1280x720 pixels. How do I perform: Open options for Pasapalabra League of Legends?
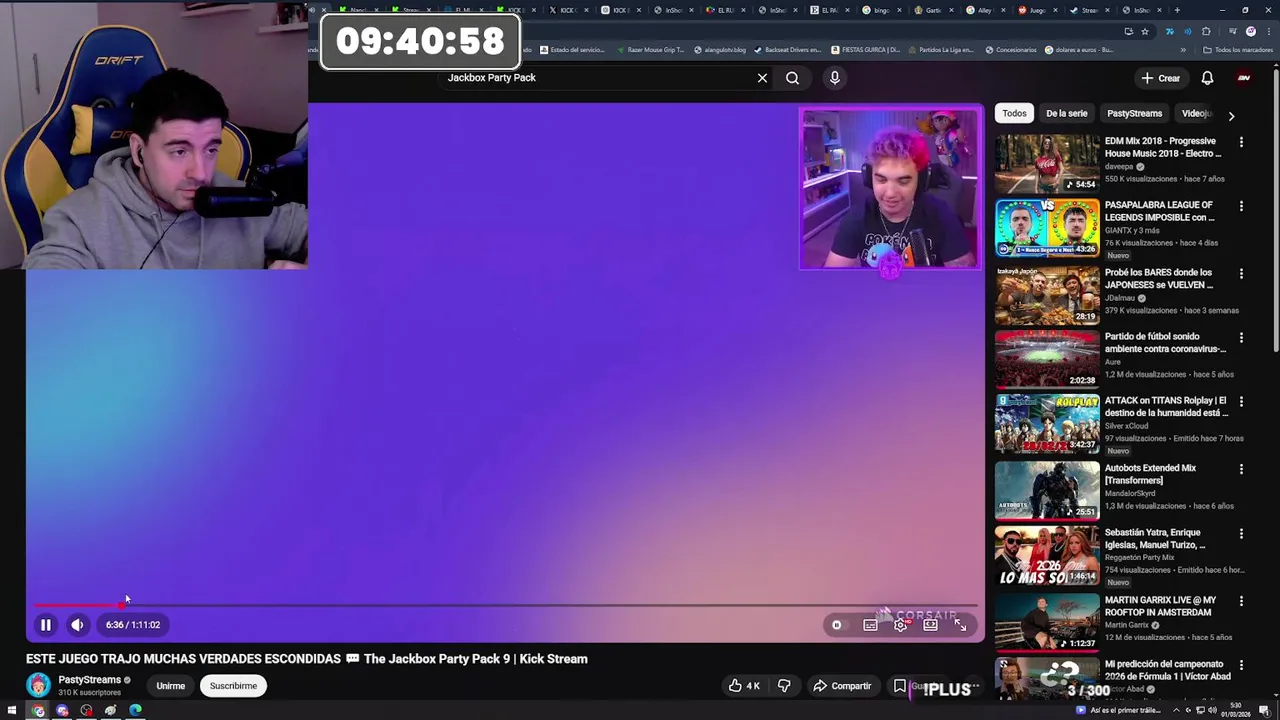pyautogui.click(x=1241, y=206)
